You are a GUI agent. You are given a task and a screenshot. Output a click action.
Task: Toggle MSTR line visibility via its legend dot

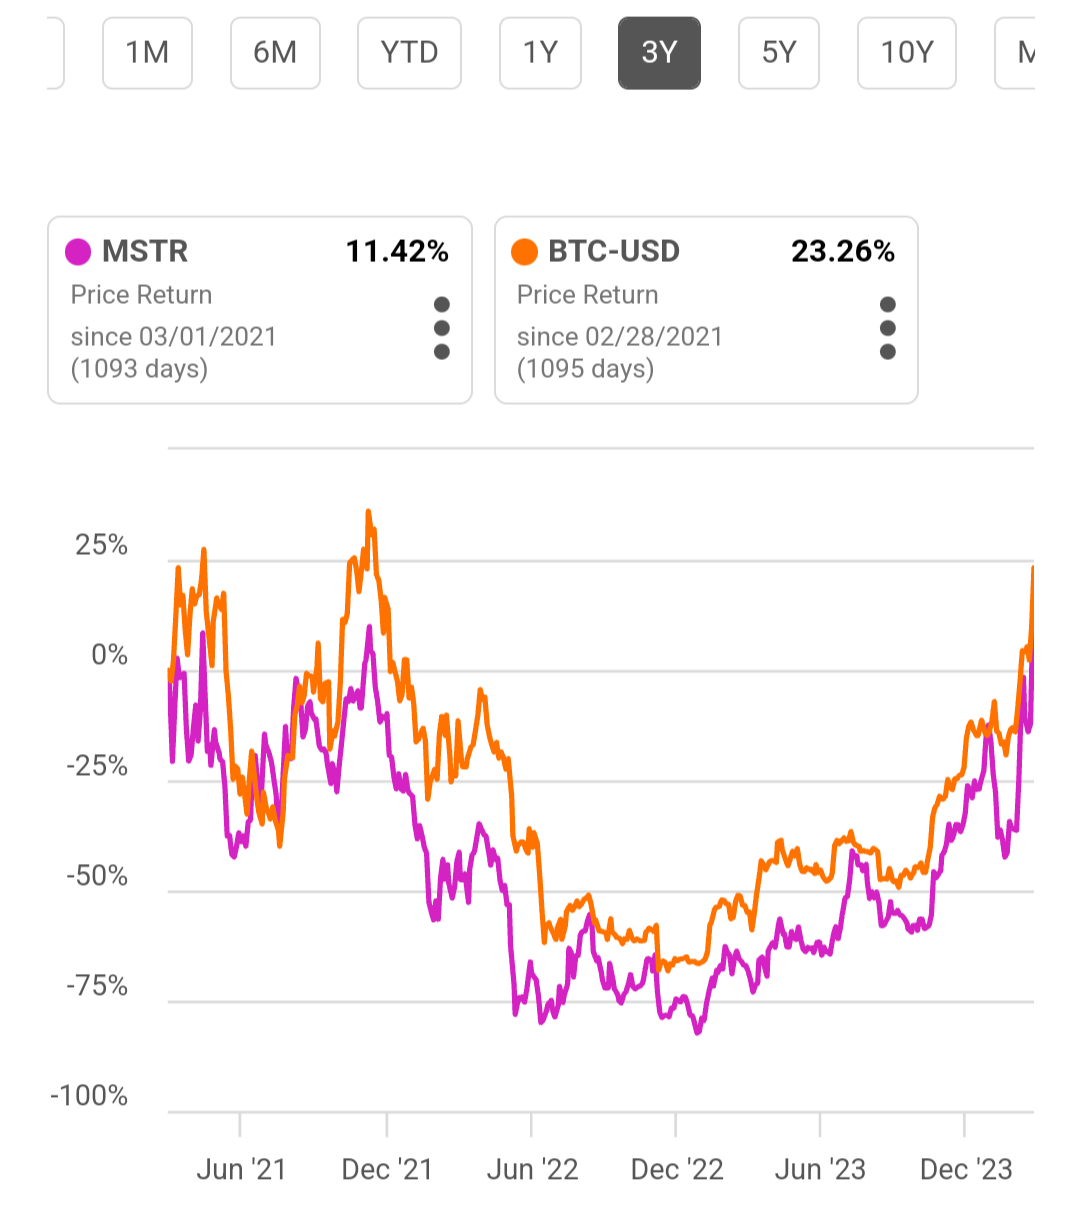coord(80,252)
